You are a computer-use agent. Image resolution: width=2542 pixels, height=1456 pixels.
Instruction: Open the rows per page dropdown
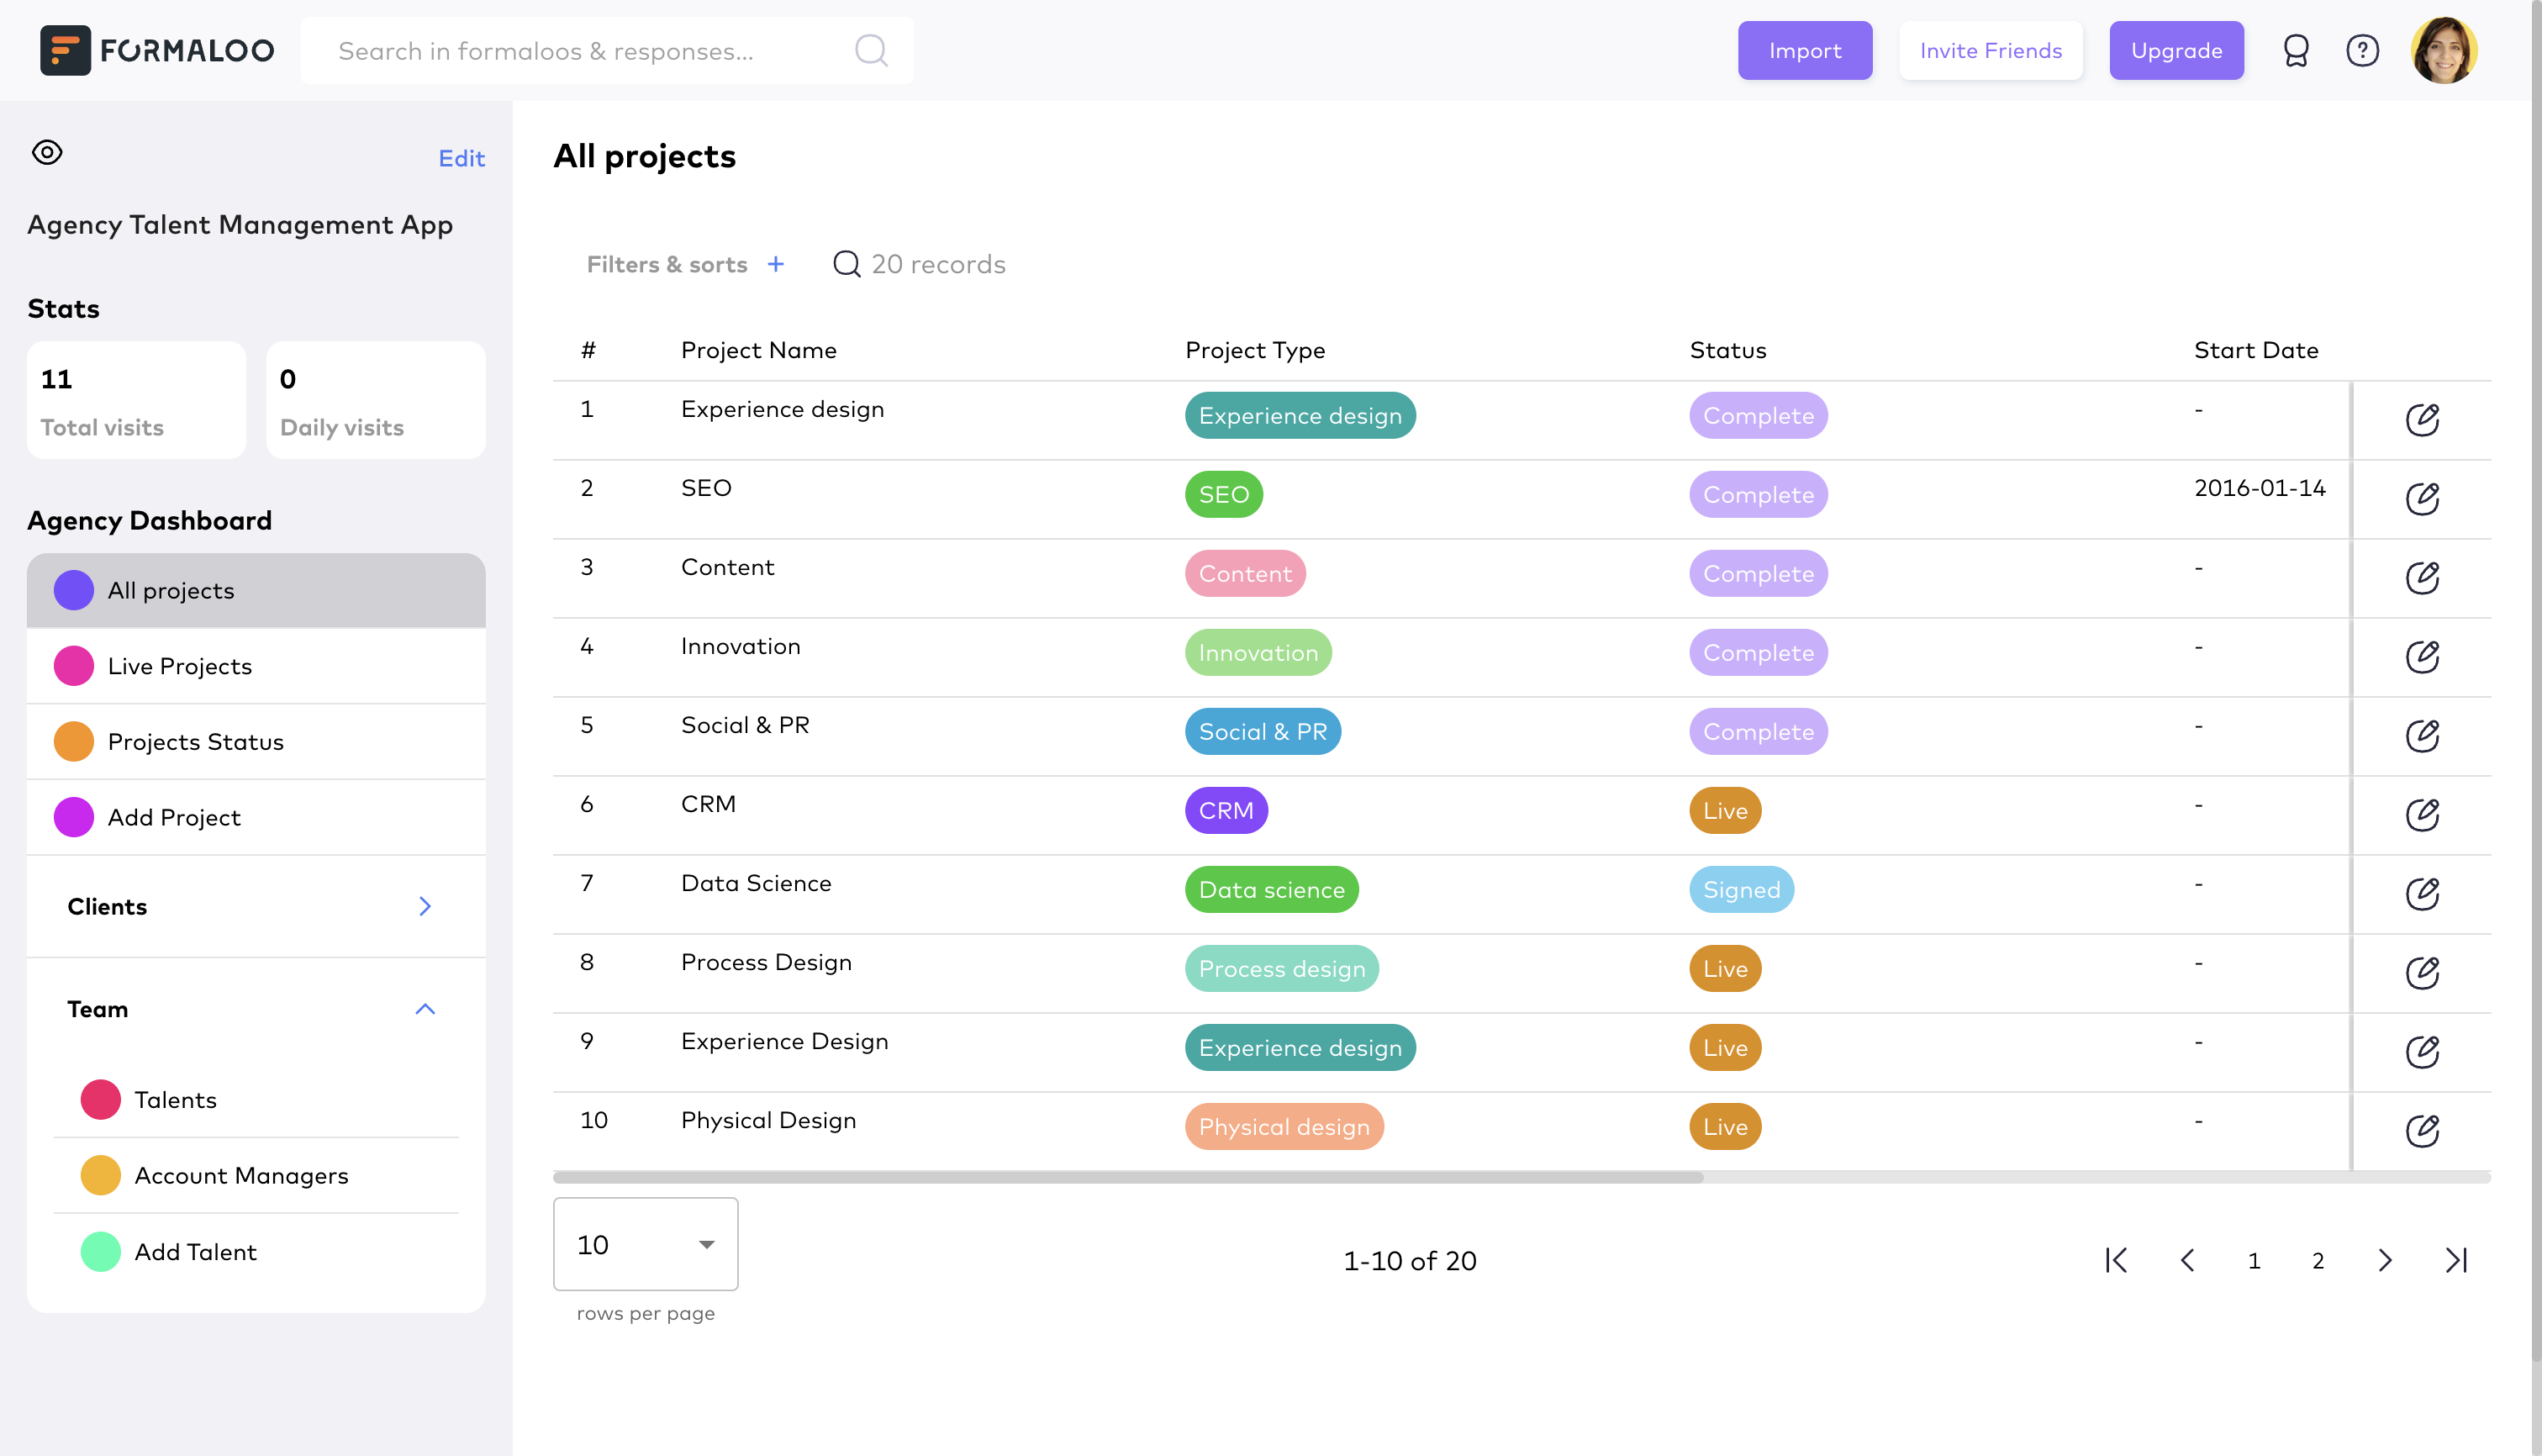(646, 1244)
